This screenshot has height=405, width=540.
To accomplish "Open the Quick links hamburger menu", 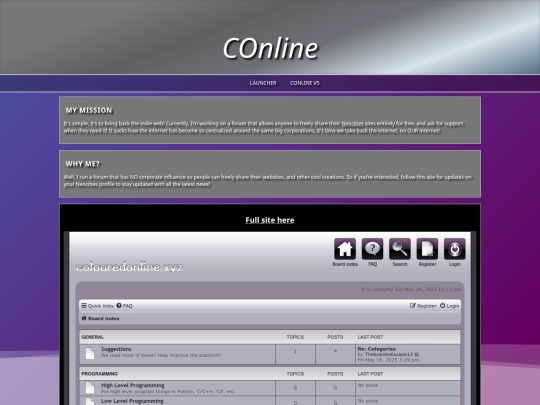I will click(97, 306).
